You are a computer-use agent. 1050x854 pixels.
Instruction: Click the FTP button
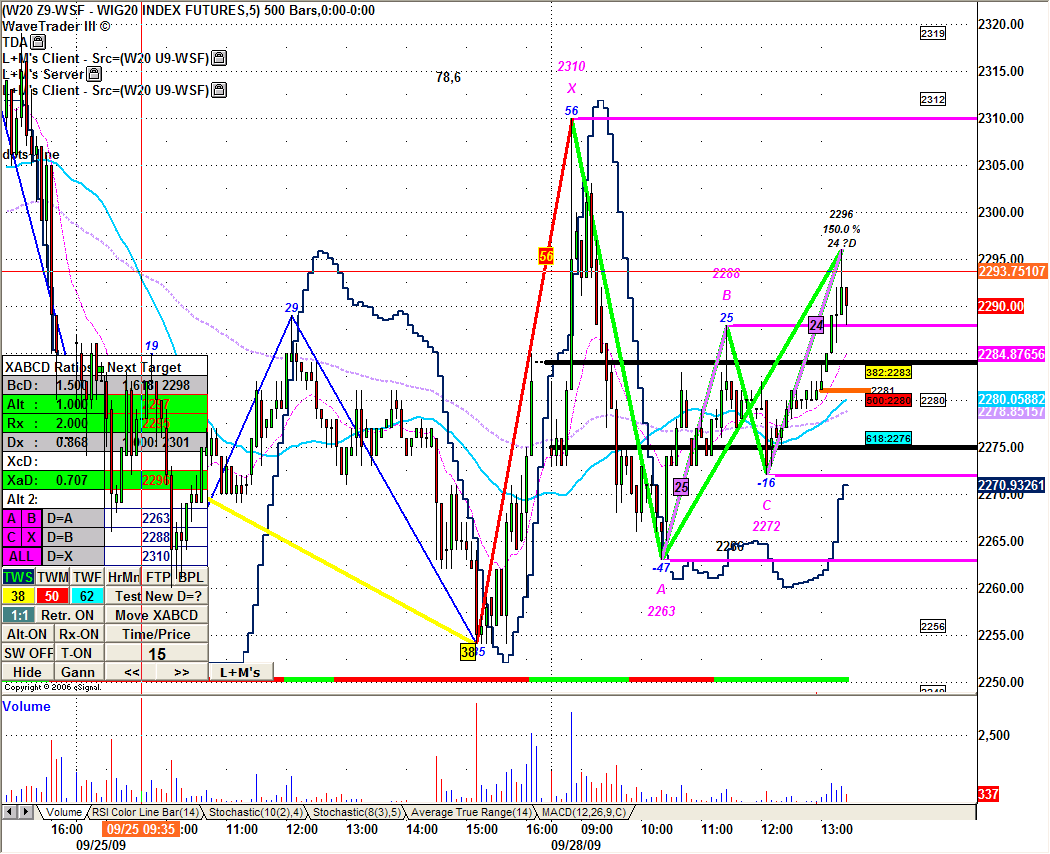[x=158, y=577]
